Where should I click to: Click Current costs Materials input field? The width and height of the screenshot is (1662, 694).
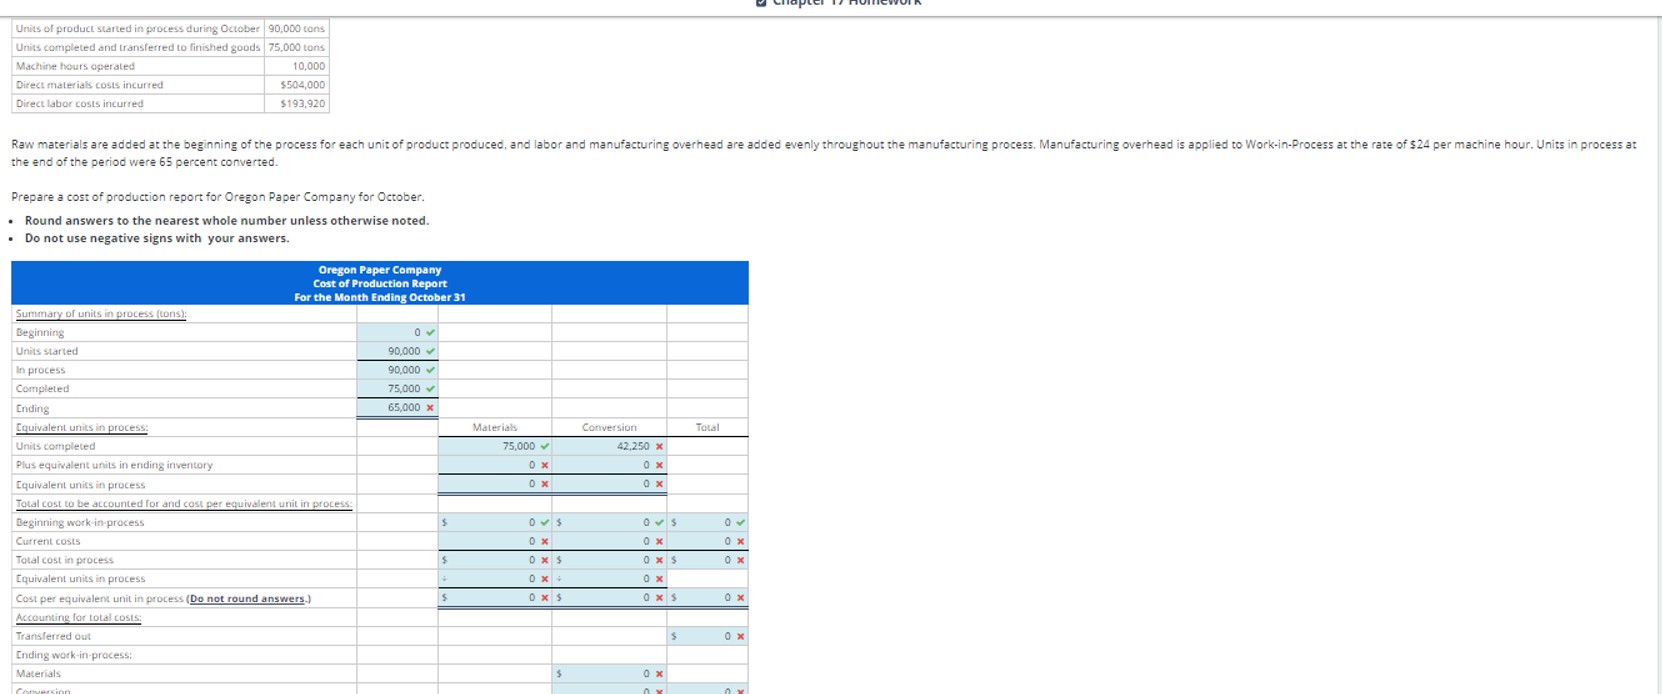pyautogui.click(x=494, y=541)
